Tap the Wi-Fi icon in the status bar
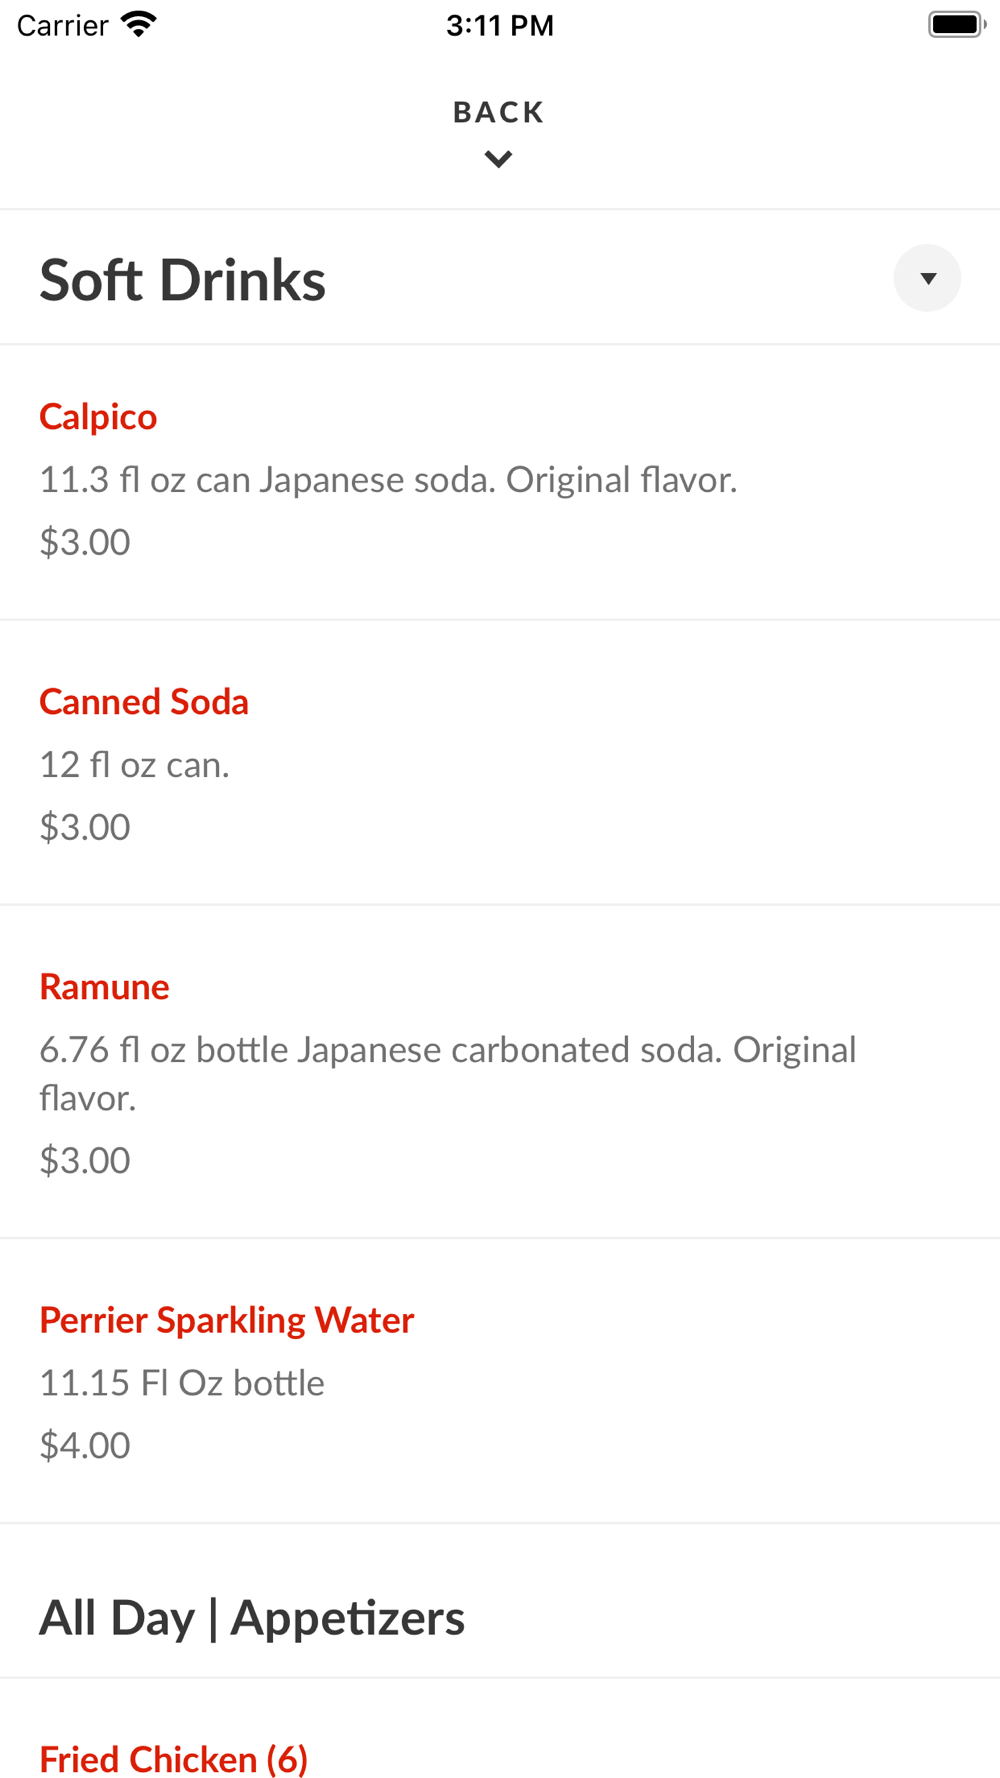Image resolution: width=1000 pixels, height=1778 pixels. [x=139, y=24]
